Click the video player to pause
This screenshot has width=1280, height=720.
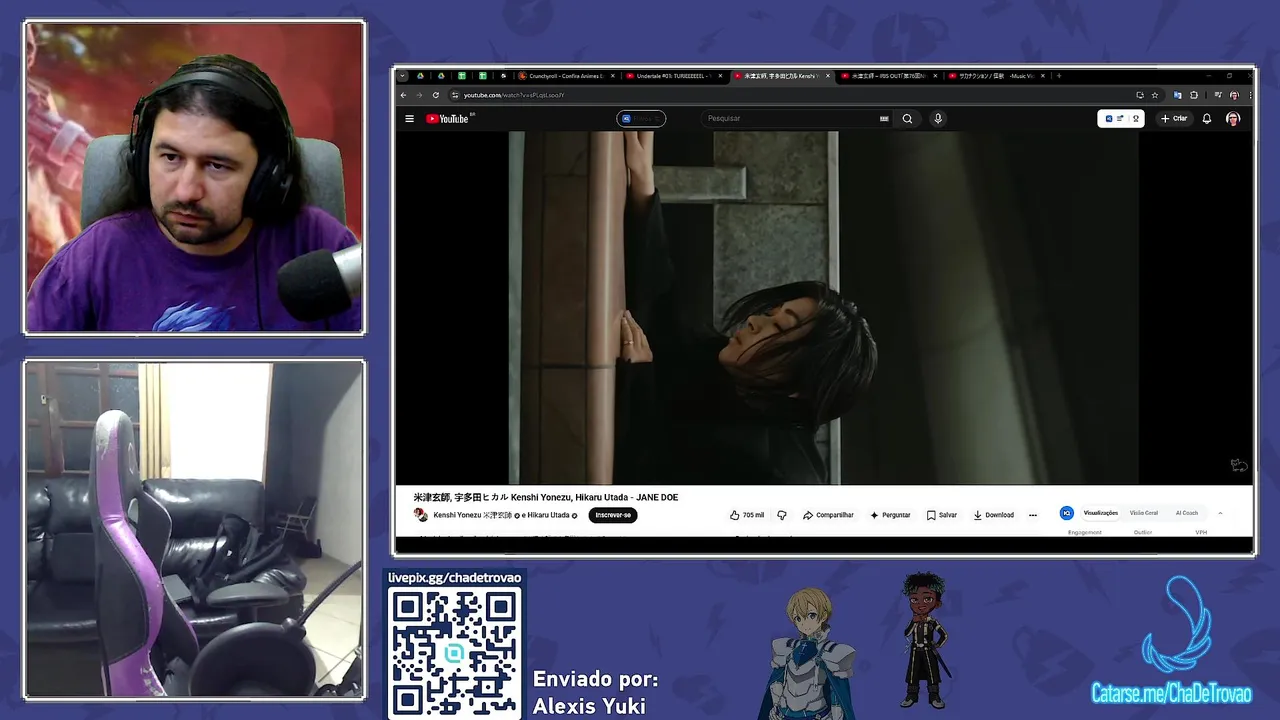[823, 308]
